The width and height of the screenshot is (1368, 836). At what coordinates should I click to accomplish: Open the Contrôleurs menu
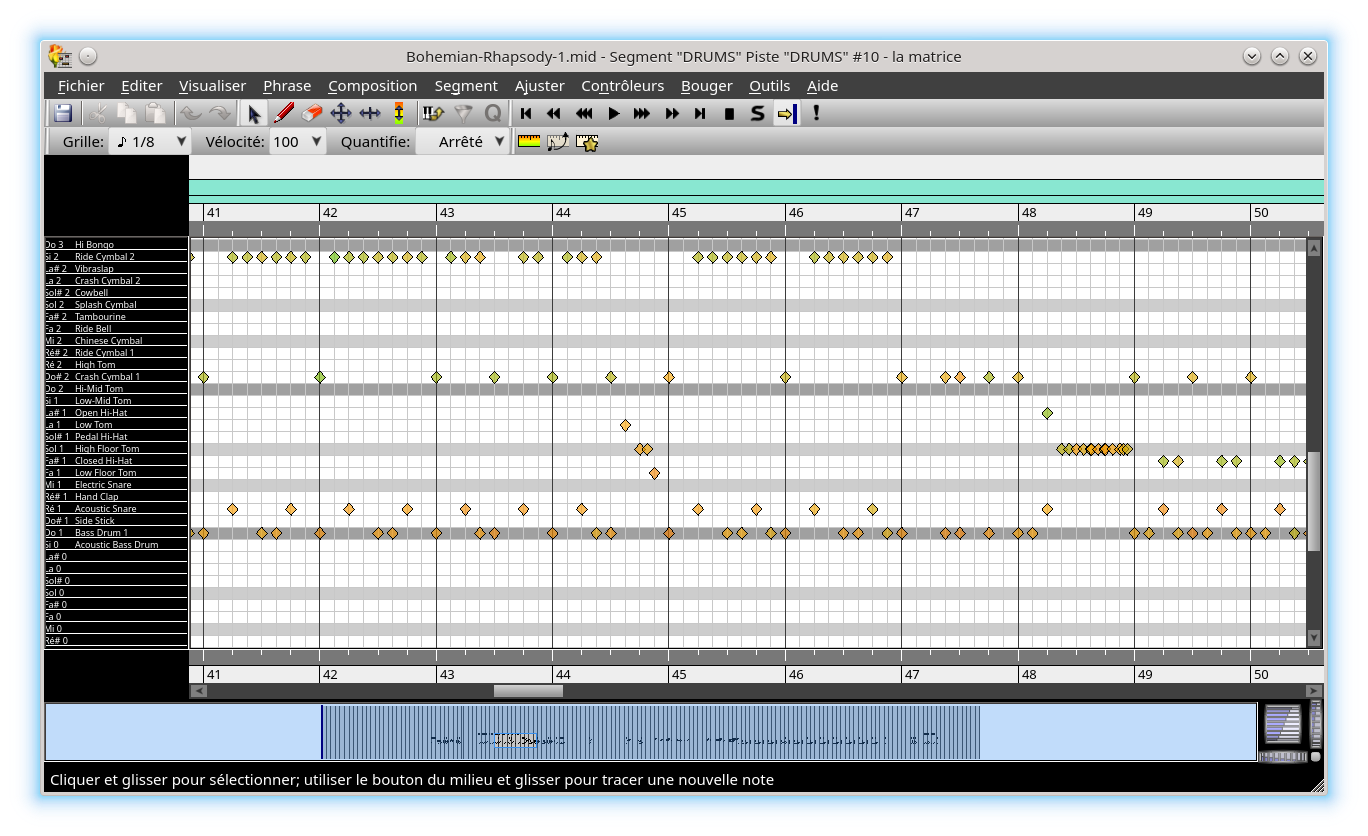pyautogui.click(x=622, y=86)
